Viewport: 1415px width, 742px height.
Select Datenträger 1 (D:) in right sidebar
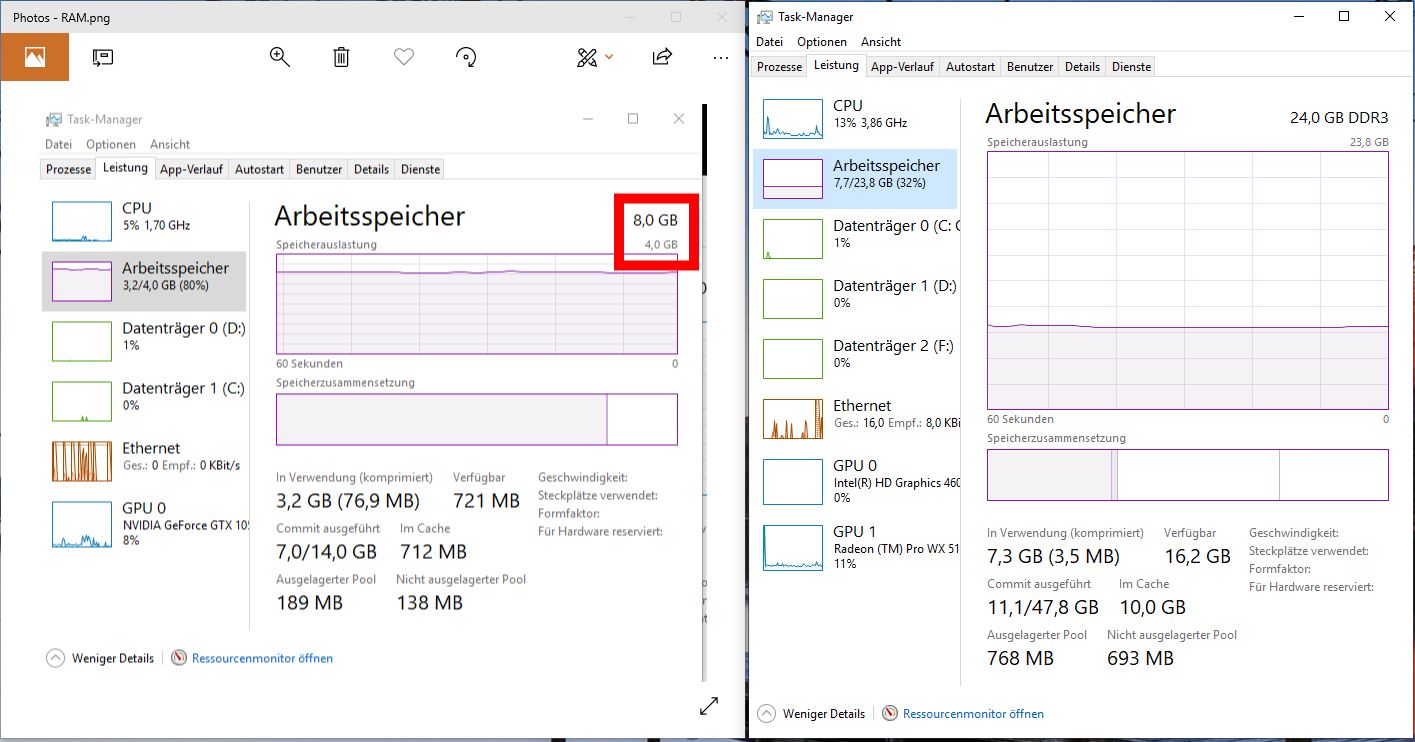tap(856, 298)
